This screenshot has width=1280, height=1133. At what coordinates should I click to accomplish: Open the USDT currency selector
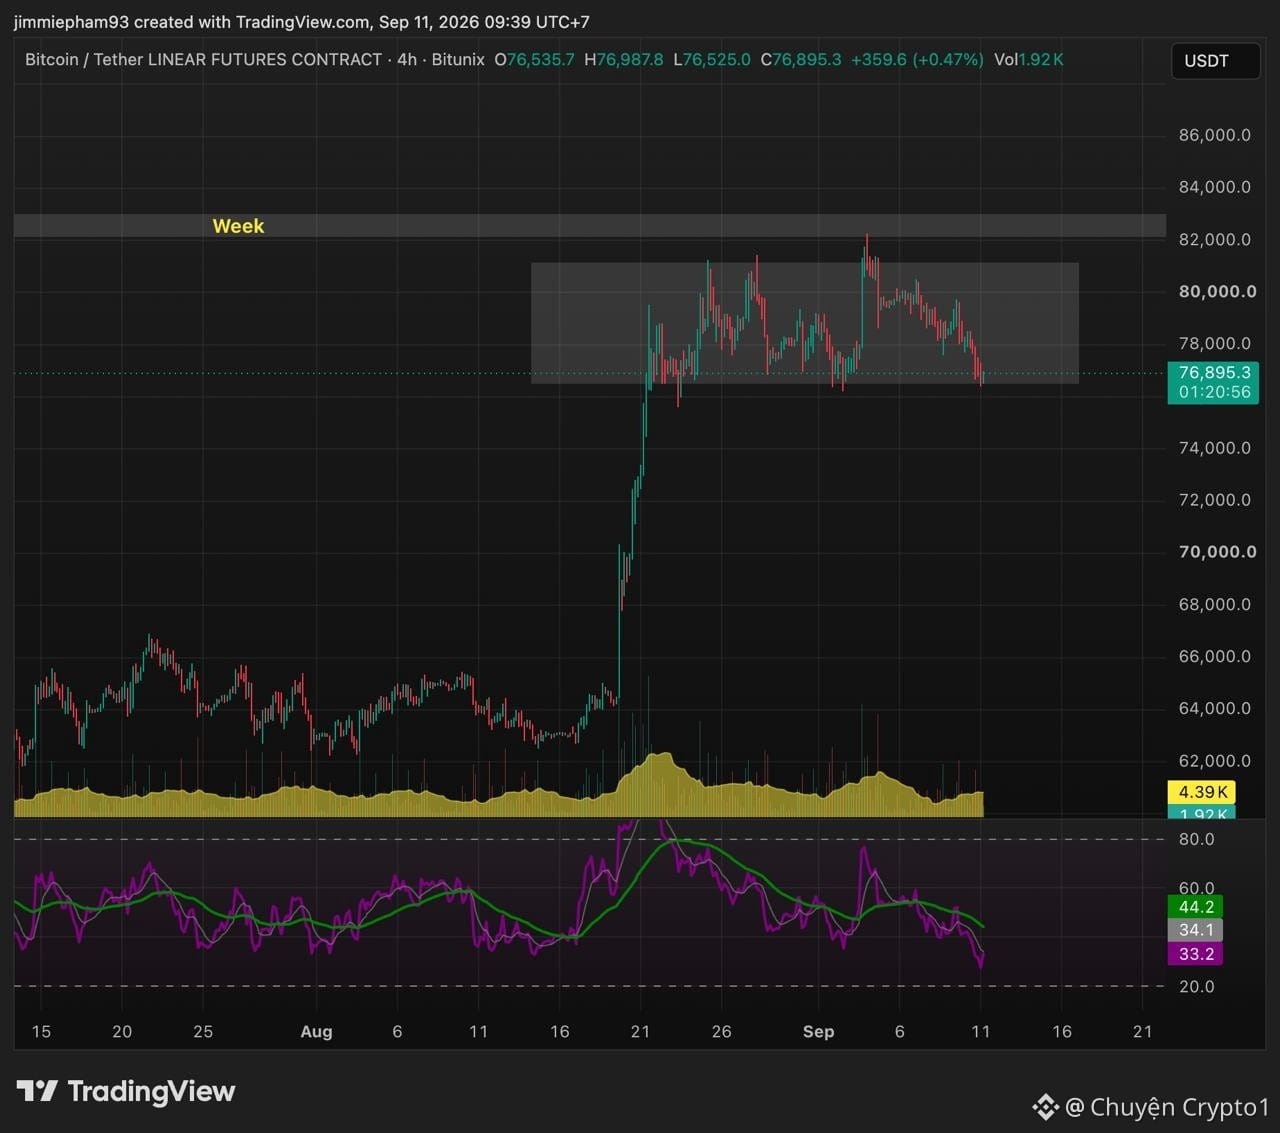[1214, 61]
